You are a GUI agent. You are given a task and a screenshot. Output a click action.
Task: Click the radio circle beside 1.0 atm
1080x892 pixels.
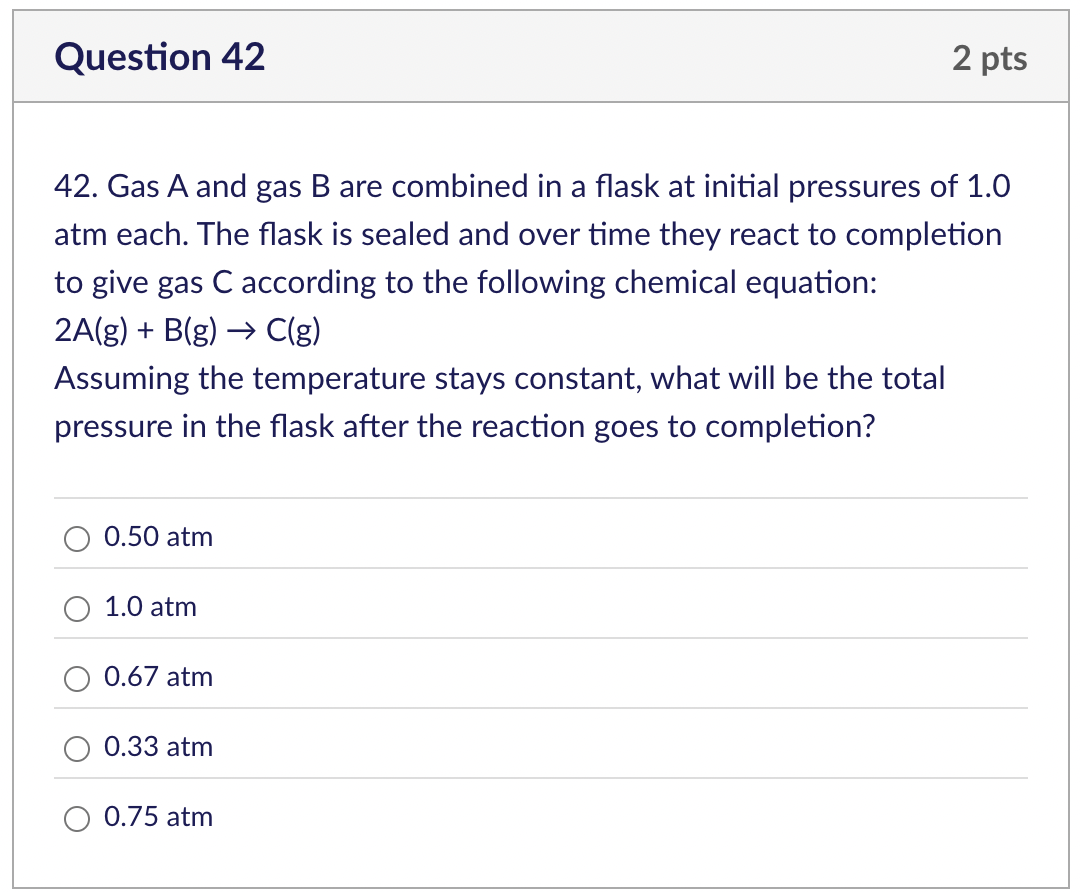click(x=76, y=608)
